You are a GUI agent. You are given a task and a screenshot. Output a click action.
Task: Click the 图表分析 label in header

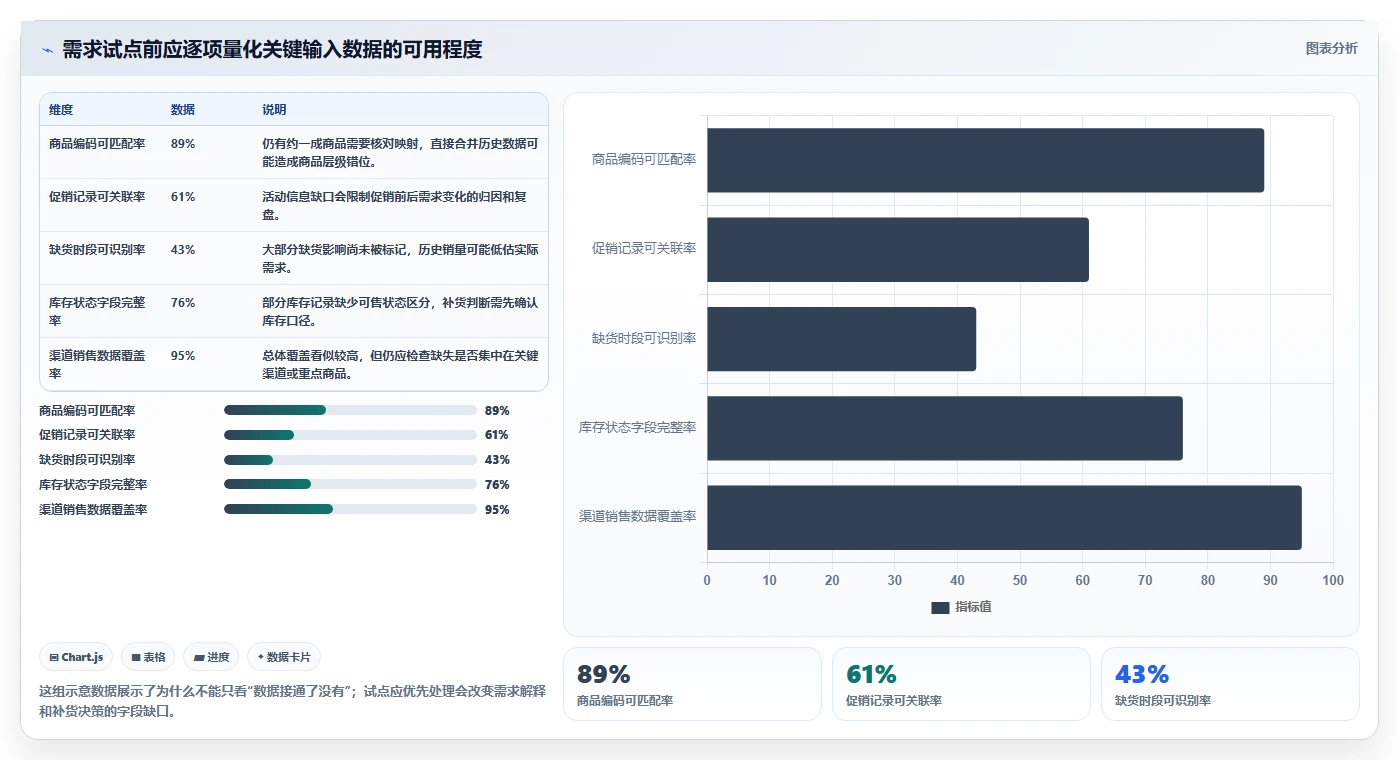[1331, 48]
